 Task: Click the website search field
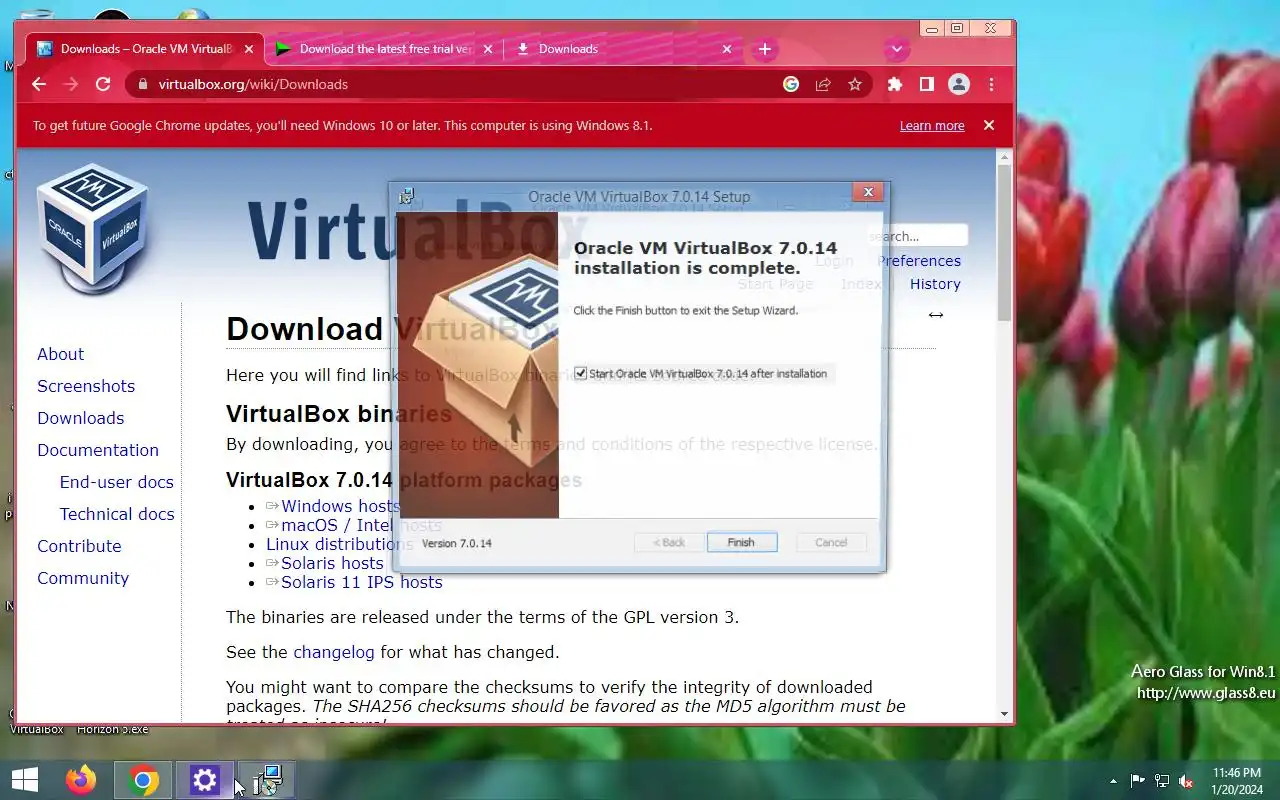(918, 236)
